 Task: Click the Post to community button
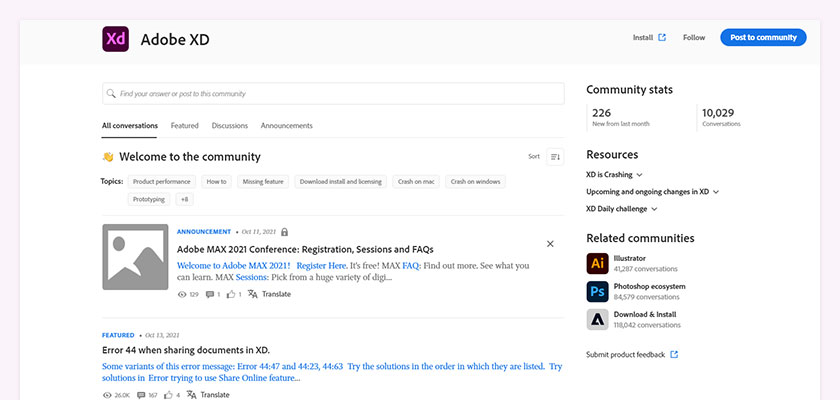coord(763,37)
